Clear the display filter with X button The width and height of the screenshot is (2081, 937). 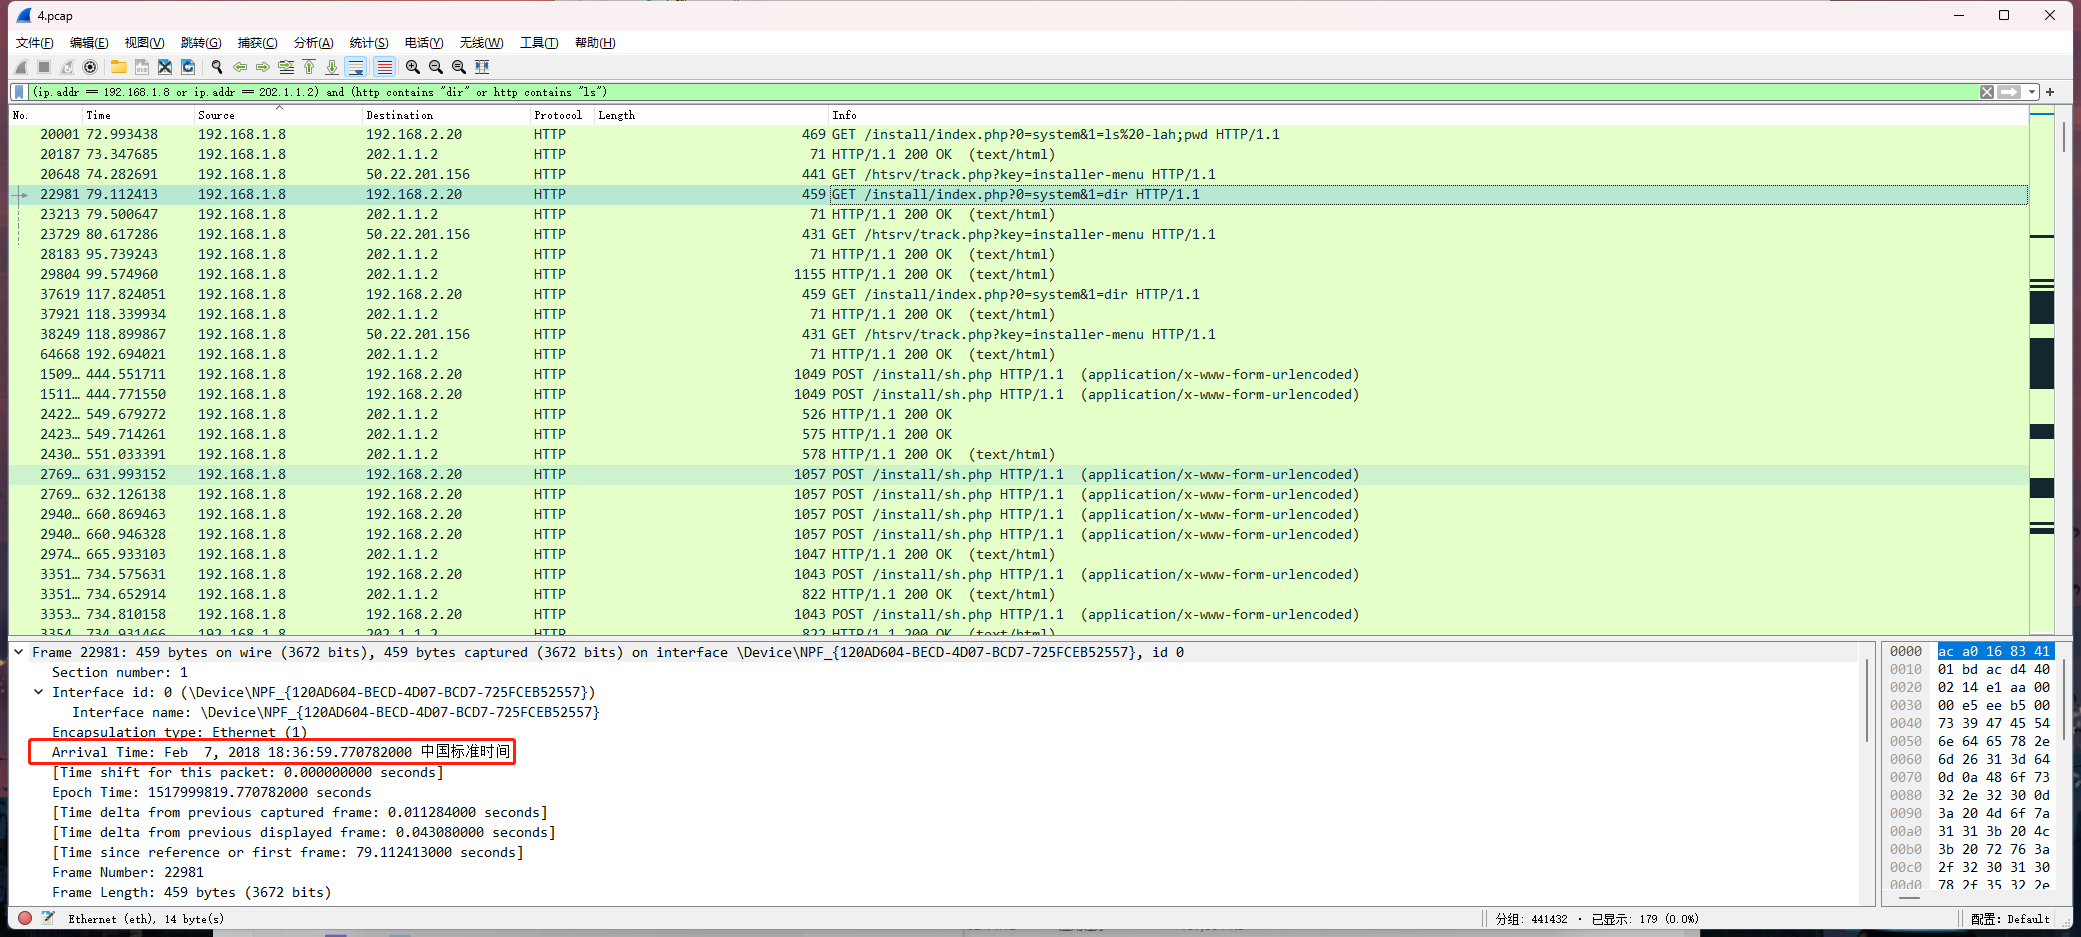[1987, 92]
